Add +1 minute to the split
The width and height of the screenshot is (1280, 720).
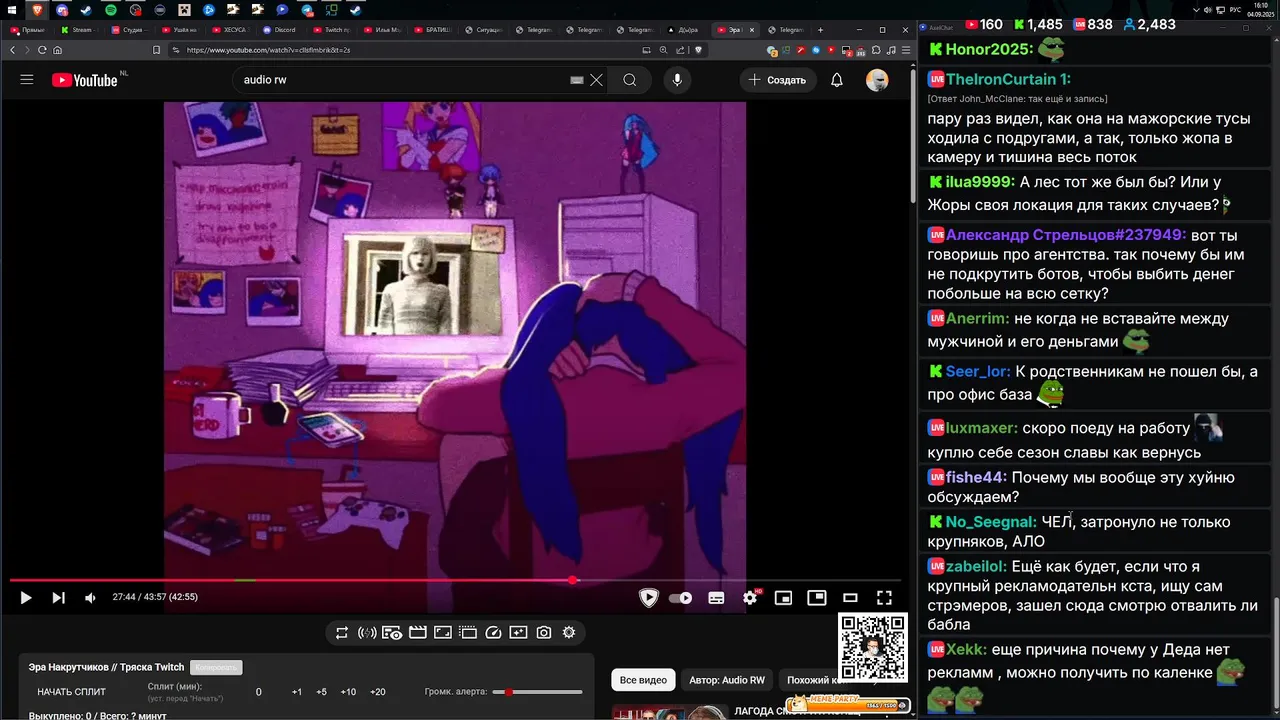[297, 692]
